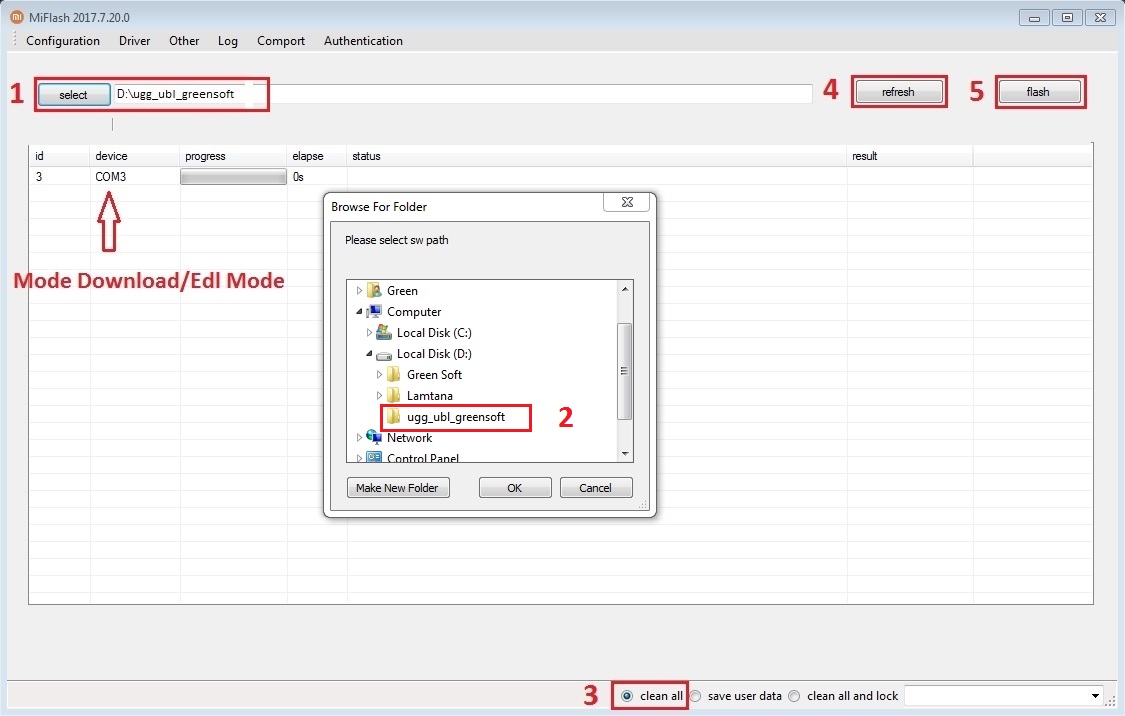Collapse the Computer node
1125x716 pixels.
point(359,311)
